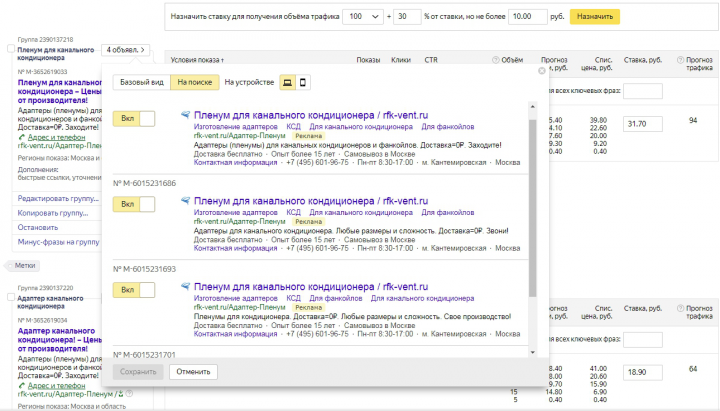The height and width of the screenshot is (411, 720).
Task: Open Изготовление адаптеров sitelink in first ad
Action: coord(236,127)
